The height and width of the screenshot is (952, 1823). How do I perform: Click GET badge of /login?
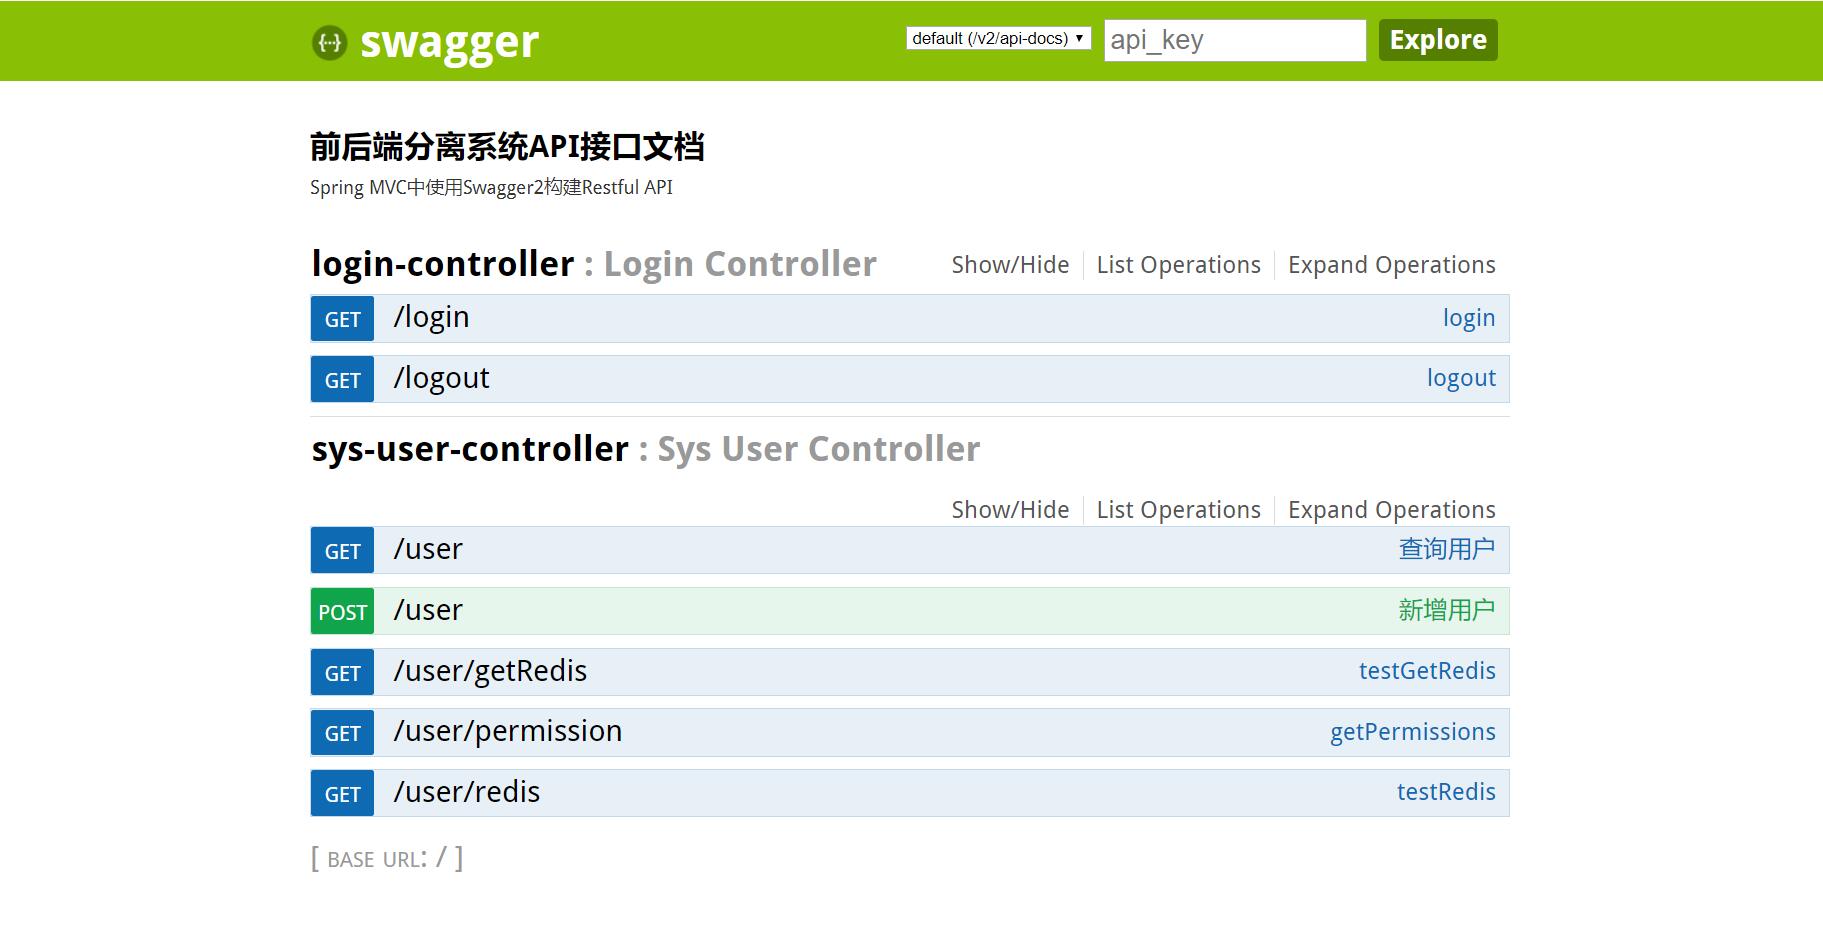coord(342,319)
